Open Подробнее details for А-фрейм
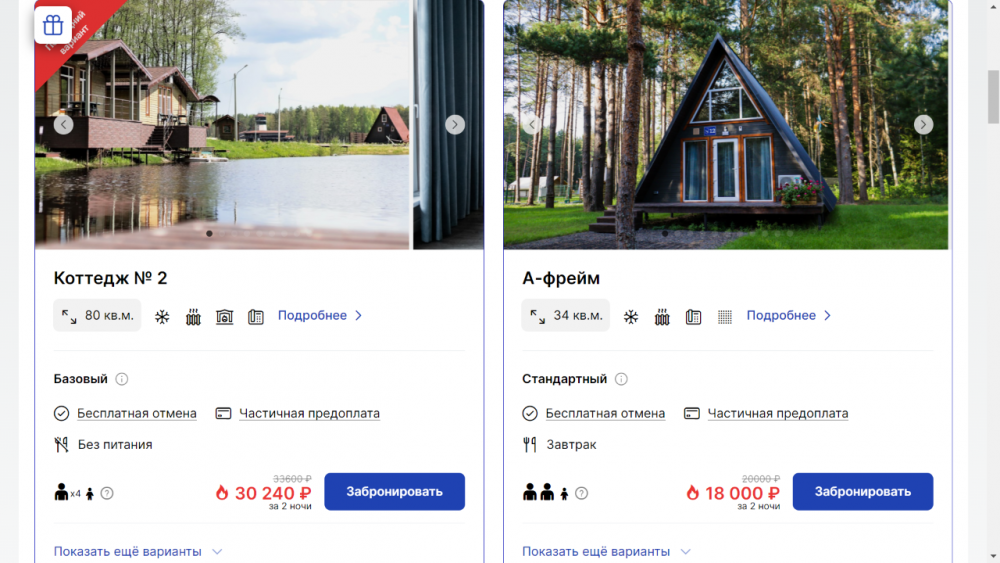Image resolution: width=1000 pixels, height=563 pixels. (x=788, y=316)
